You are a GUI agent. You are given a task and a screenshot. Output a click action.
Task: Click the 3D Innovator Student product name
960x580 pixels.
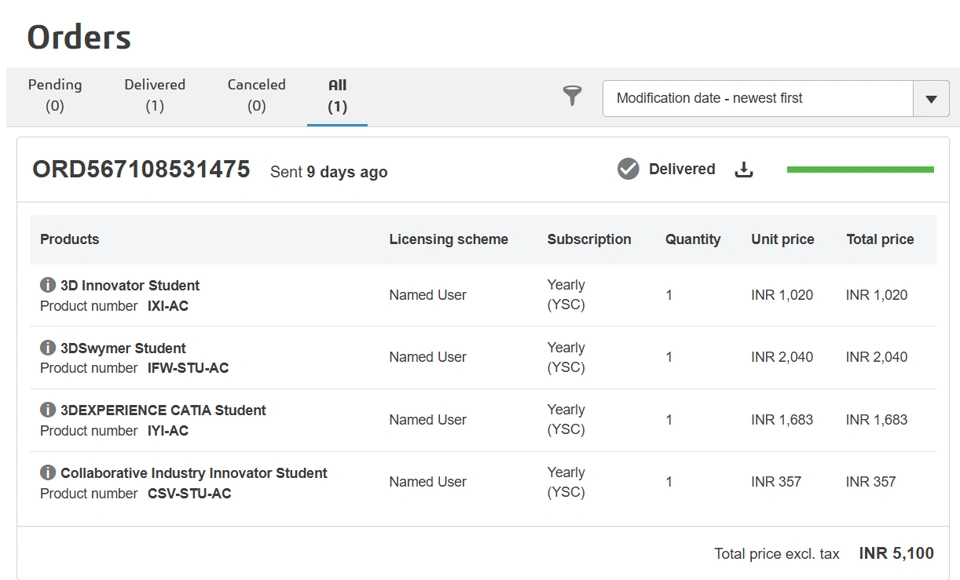click(x=130, y=285)
